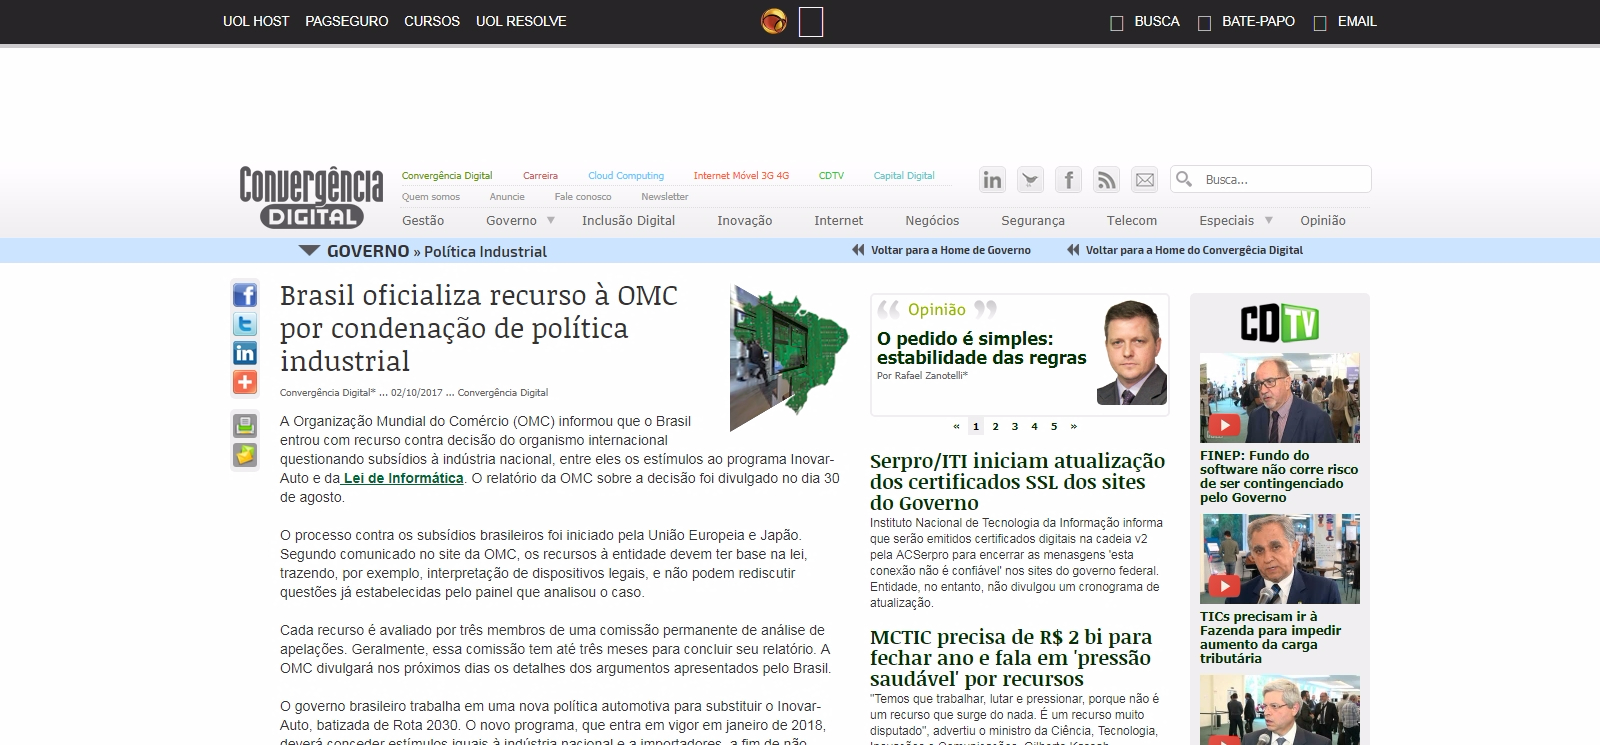Image resolution: width=1600 pixels, height=745 pixels.
Task: Go to next opinion with » arrow
Action: [1074, 426]
